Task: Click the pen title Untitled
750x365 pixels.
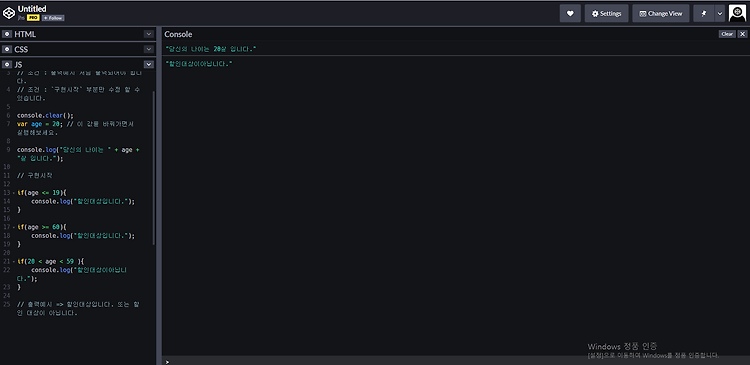Action: (32, 9)
